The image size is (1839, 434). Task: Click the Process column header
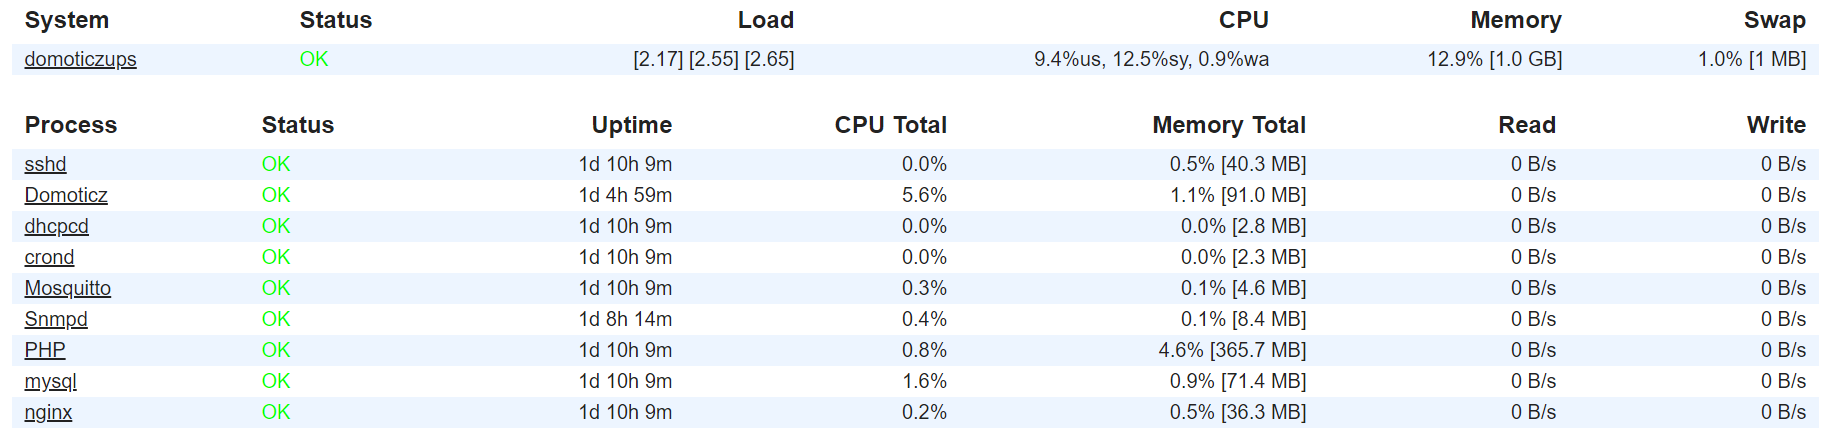(71, 125)
